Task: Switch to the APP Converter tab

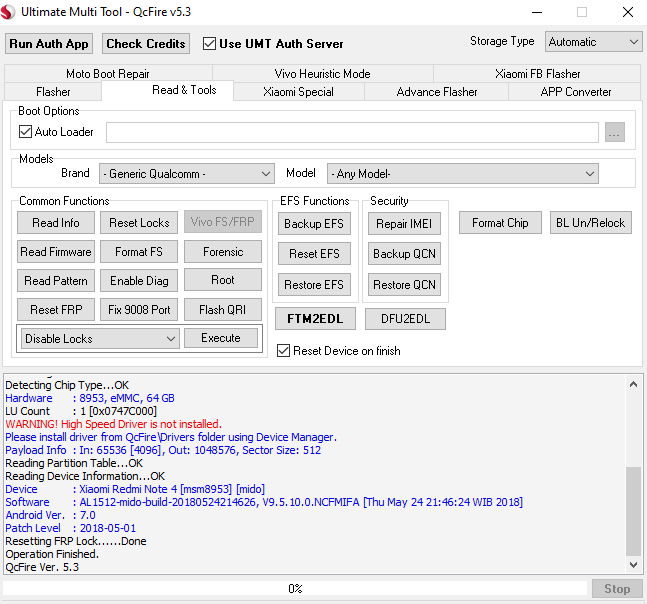Action: click(x=576, y=92)
